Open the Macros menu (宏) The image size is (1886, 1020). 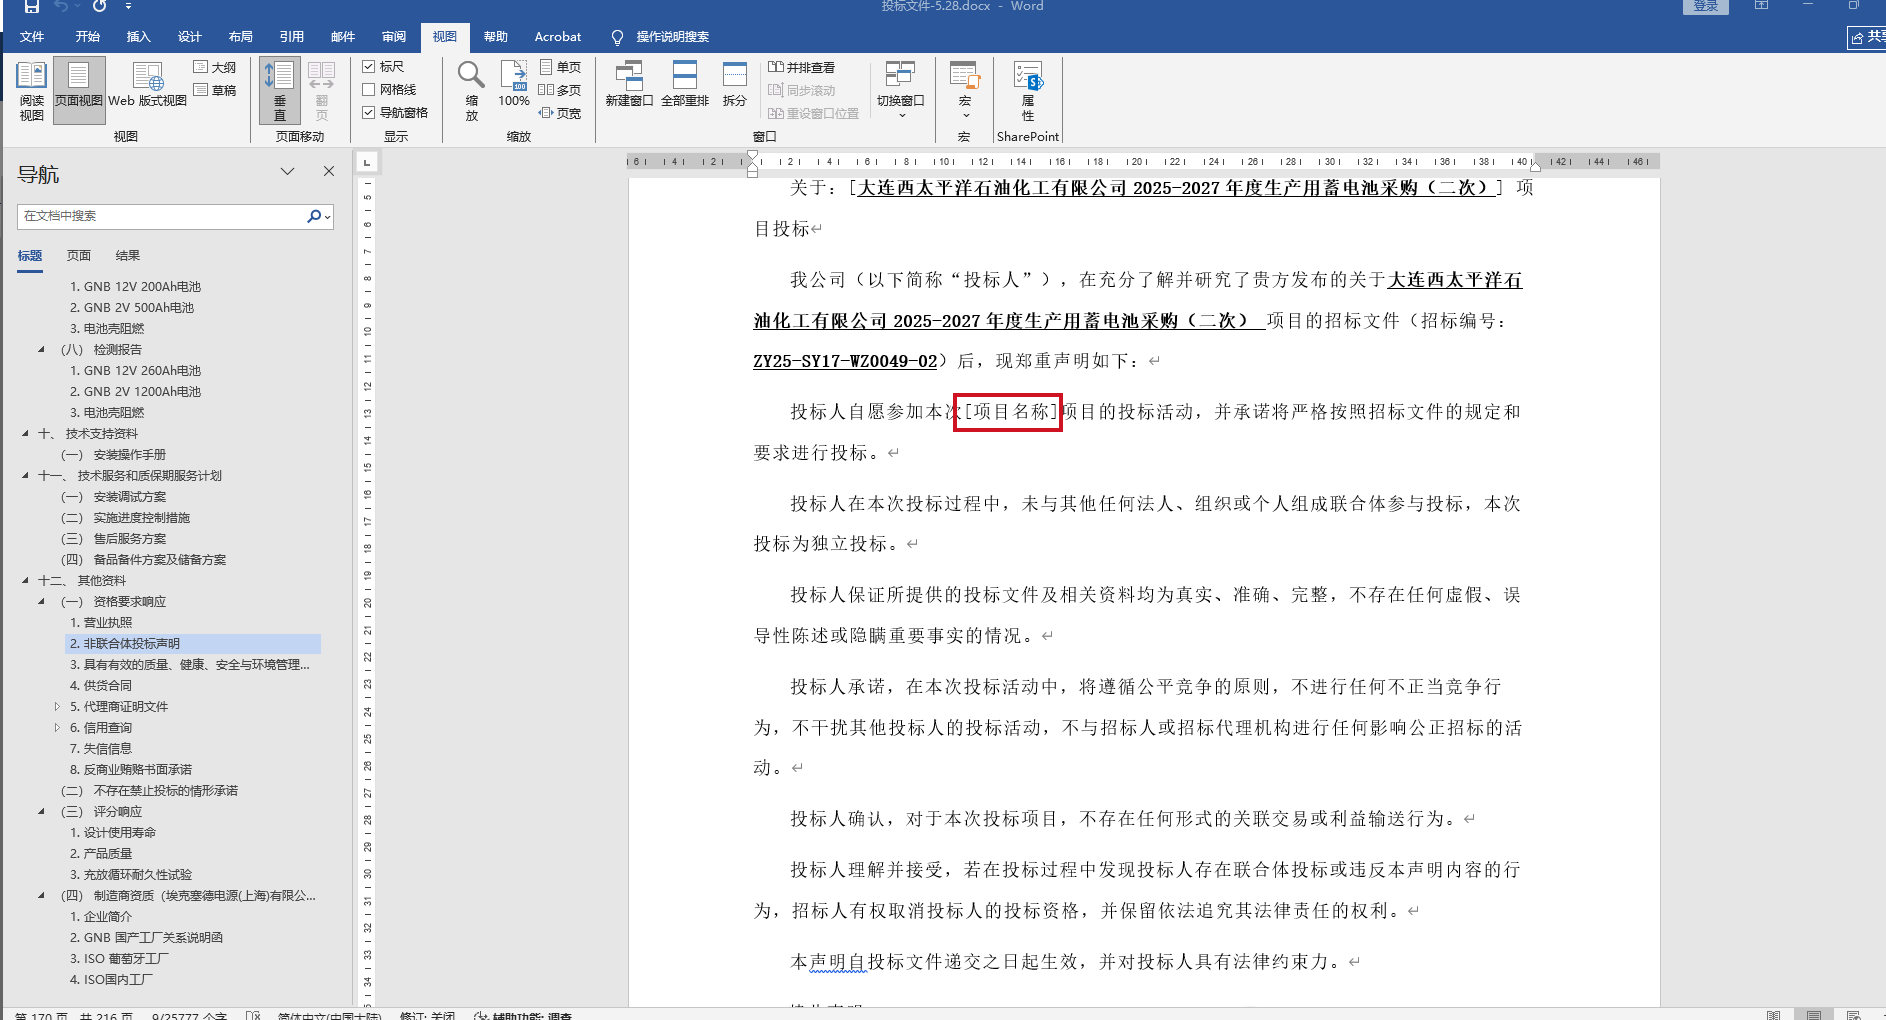pyautogui.click(x=965, y=90)
